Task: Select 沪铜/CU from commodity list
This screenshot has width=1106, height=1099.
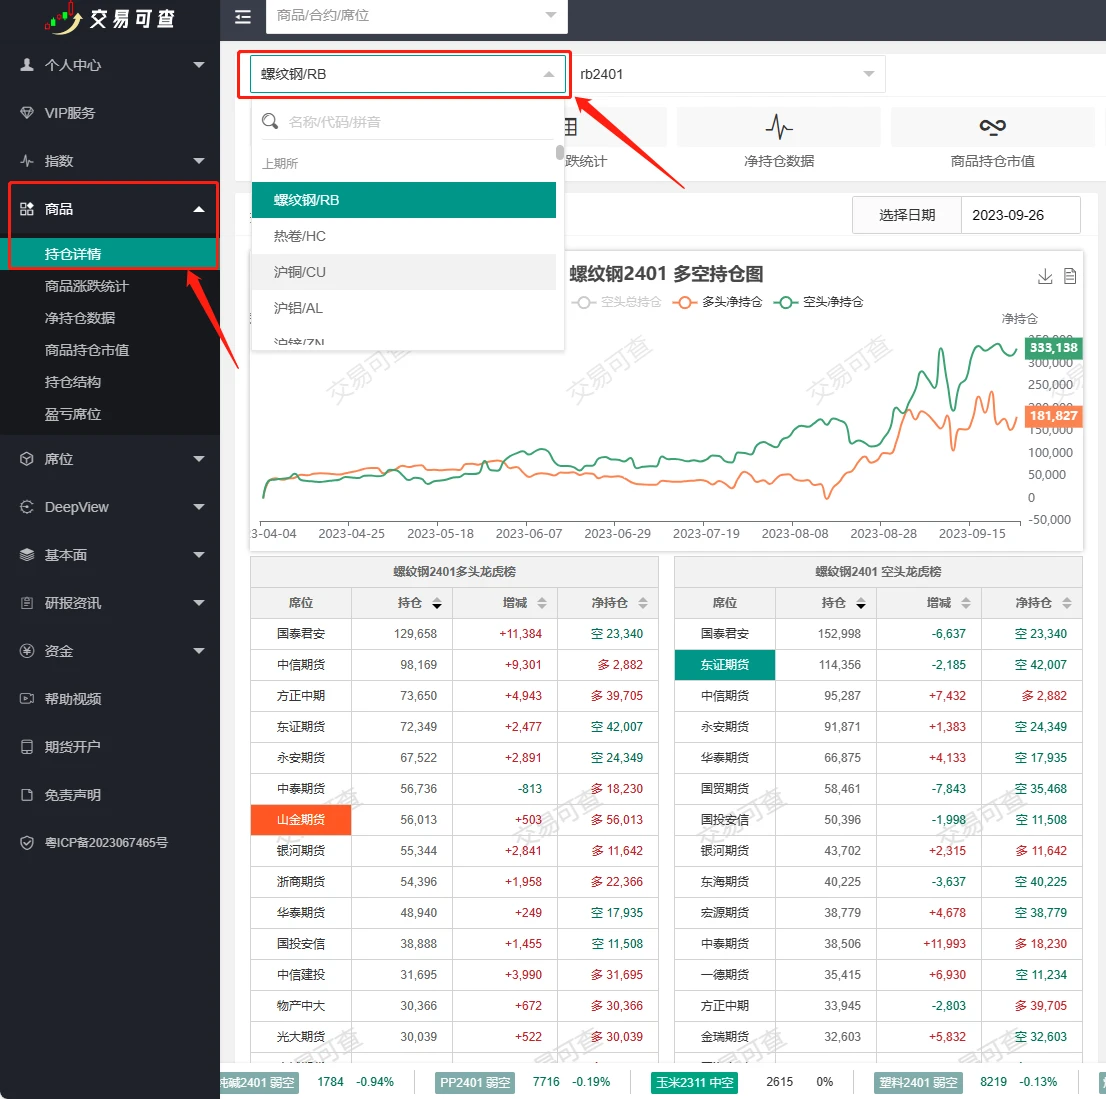Action: pyautogui.click(x=403, y=272)
